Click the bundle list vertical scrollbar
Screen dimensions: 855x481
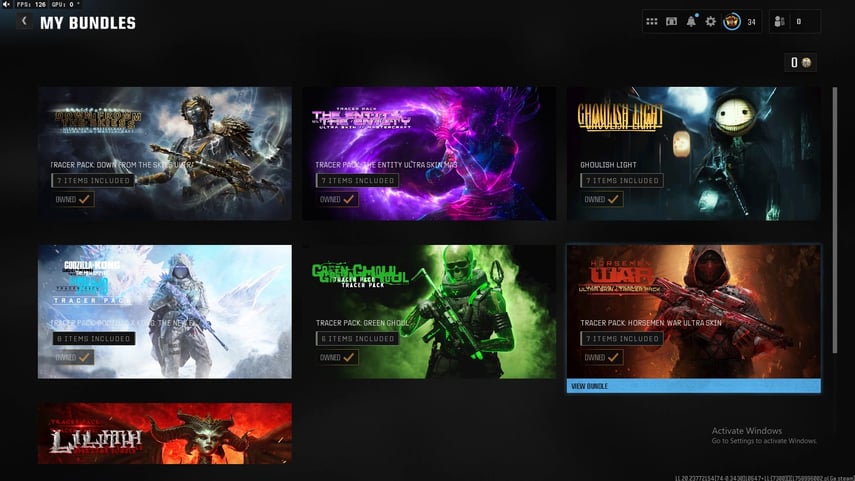pyautogui.click(x=835, y=220)
